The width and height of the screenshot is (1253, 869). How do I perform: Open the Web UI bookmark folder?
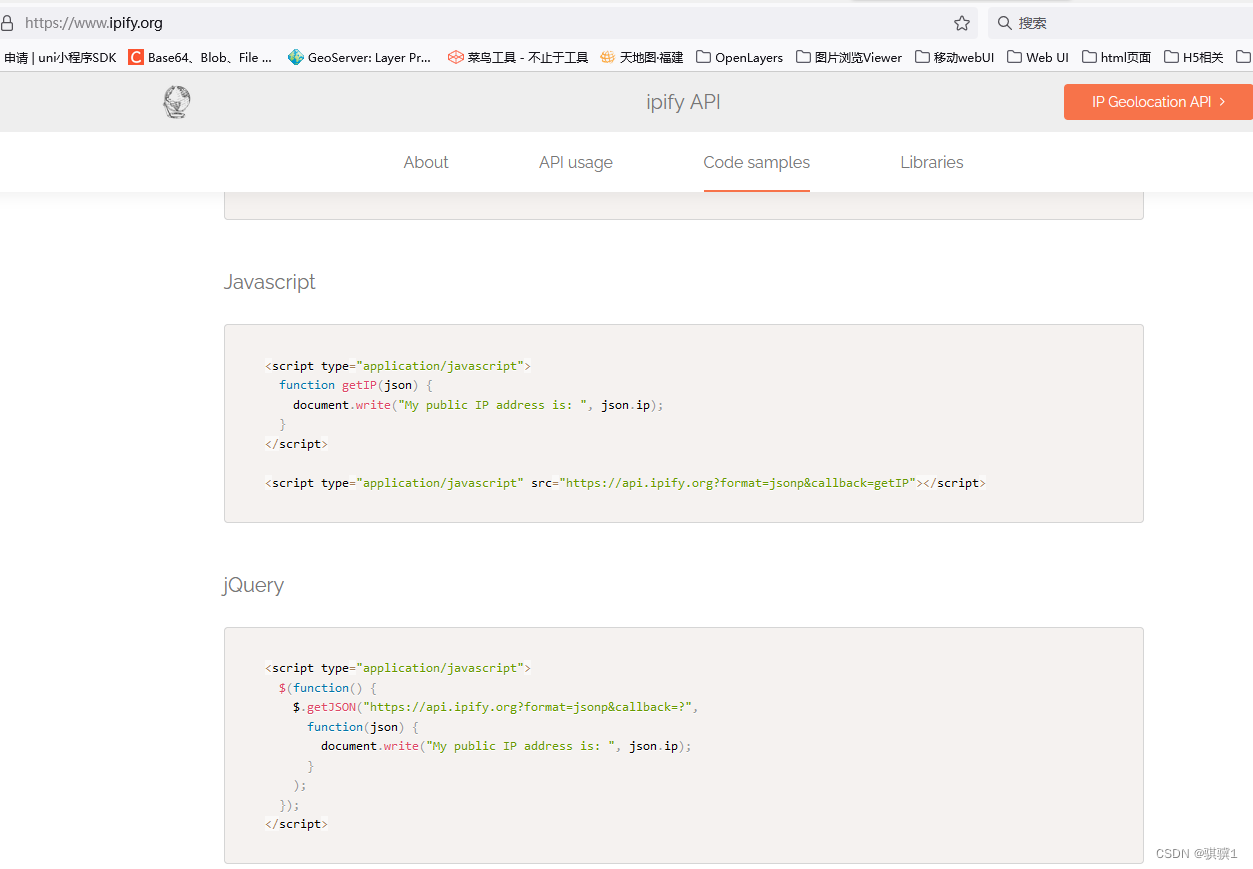(1038, 58)
